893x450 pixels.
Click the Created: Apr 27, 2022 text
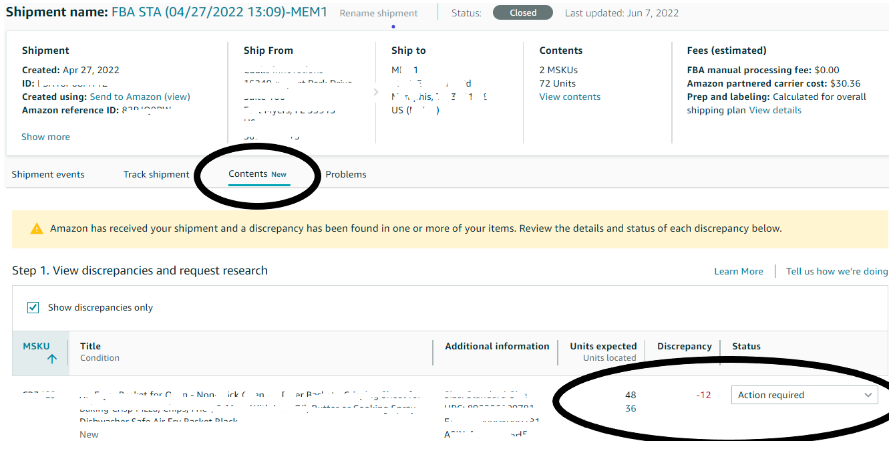tap(71, 70)
